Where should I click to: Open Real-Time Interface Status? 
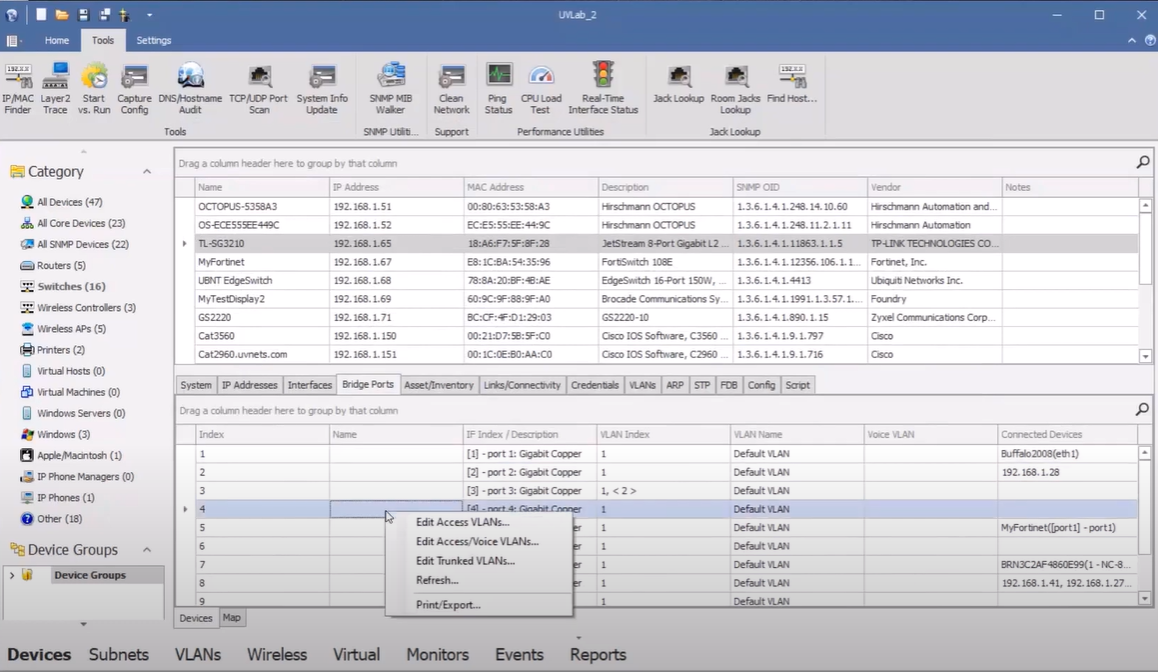pyautogui.click(x=603, y=89)
